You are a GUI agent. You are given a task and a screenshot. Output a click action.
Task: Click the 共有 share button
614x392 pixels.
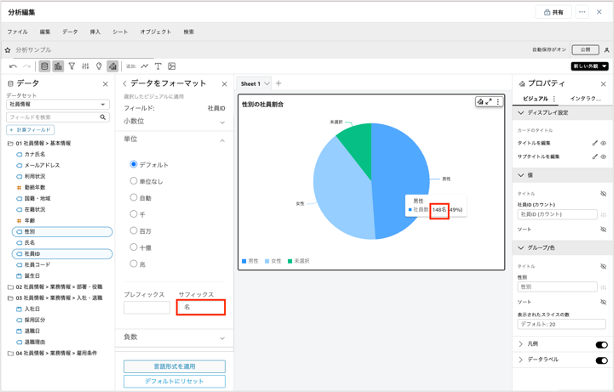tap(553, 12)
